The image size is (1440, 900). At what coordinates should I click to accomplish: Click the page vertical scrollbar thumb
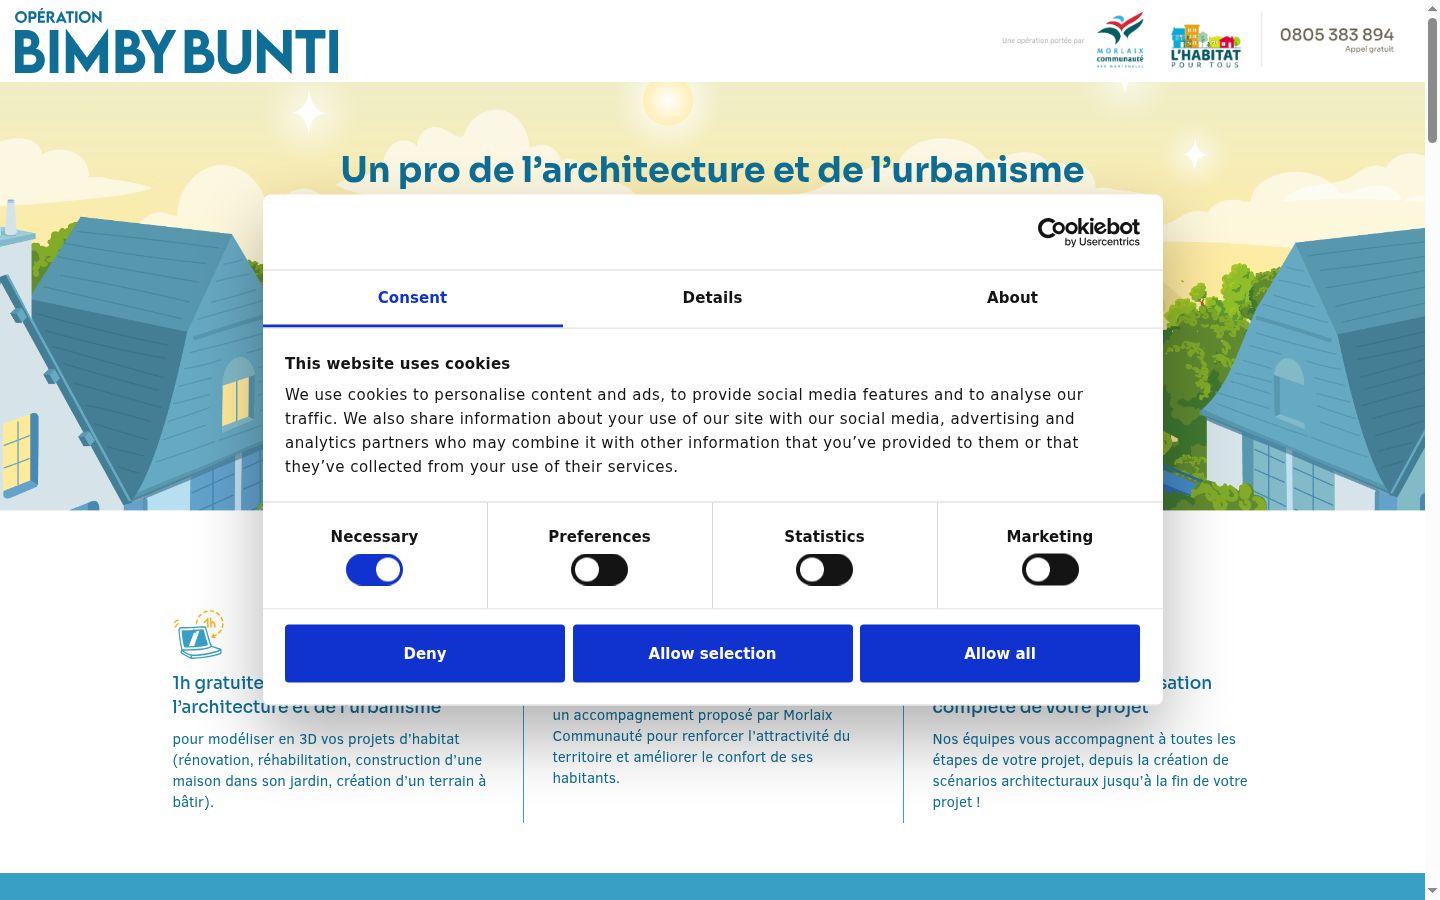(x=1432, y=80)
